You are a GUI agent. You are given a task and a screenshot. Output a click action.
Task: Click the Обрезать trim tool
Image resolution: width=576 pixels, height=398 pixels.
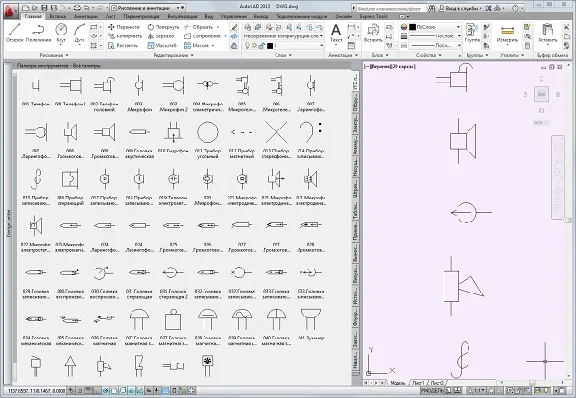pos(199,27)
